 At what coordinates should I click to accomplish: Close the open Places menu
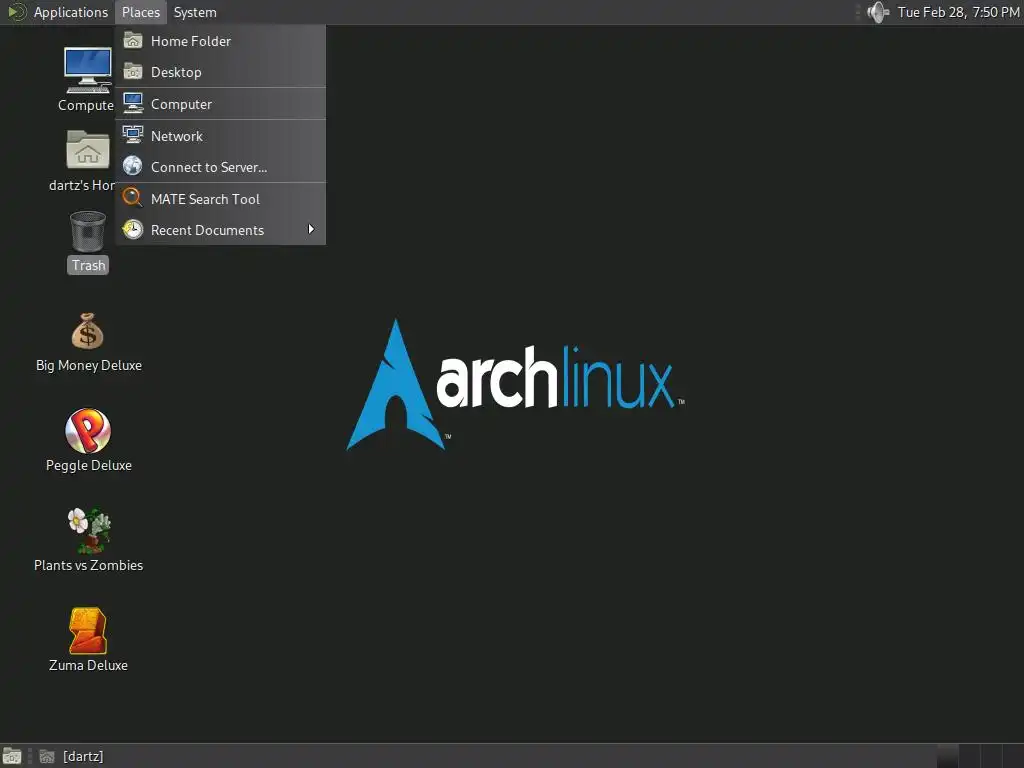coord(141,12)
